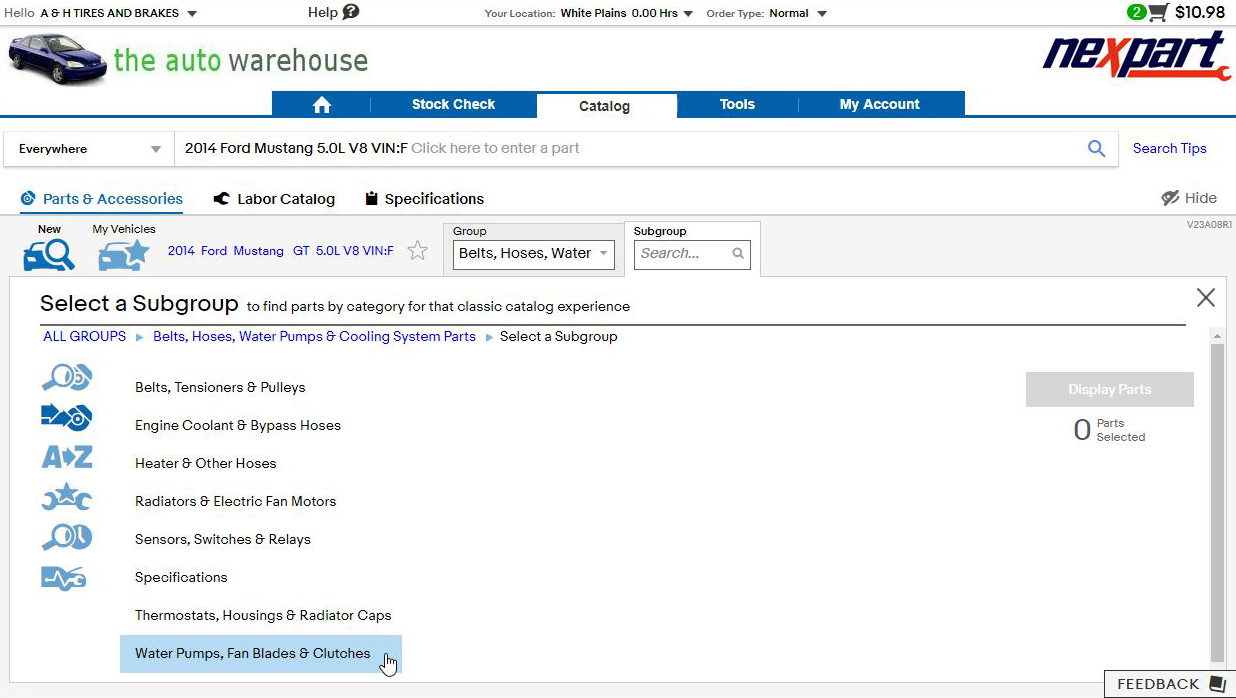This screenshot has height=698, width=1236.
Task: Open the A & H Tires account dropdown
Action: (119, 13)
